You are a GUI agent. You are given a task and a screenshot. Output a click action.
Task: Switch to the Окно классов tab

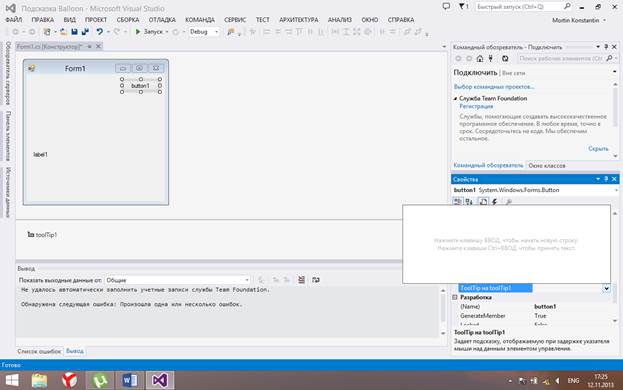(547, 166)
